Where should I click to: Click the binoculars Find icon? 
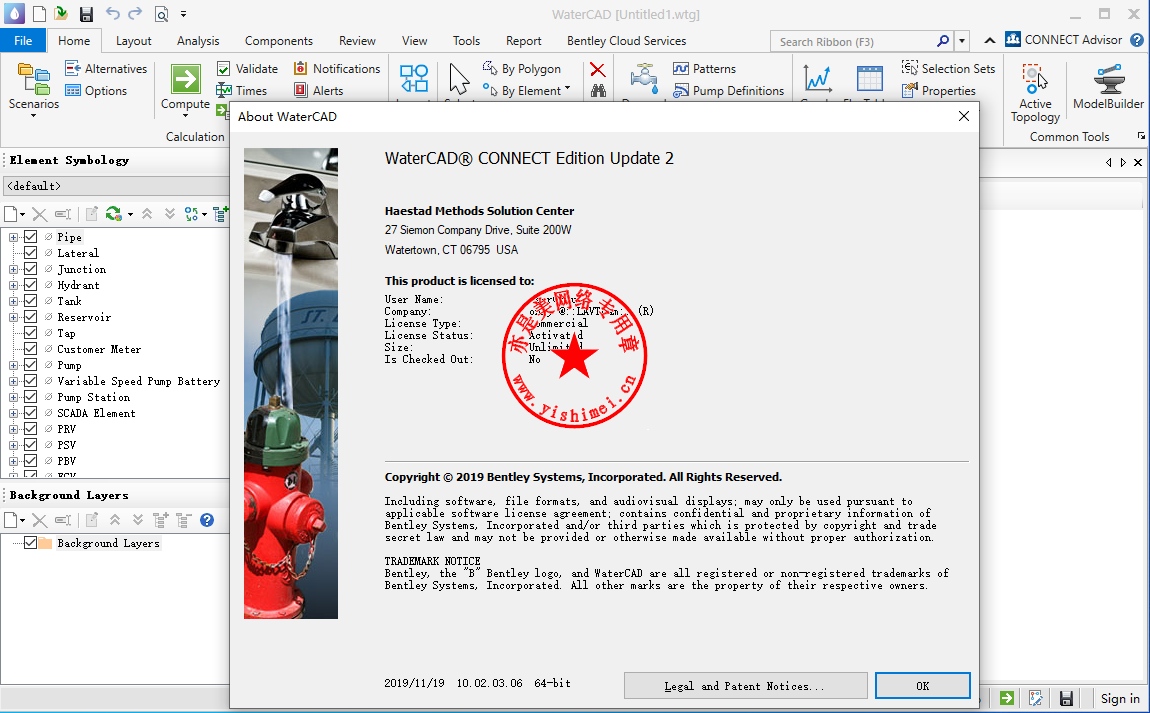pos(598,90)
